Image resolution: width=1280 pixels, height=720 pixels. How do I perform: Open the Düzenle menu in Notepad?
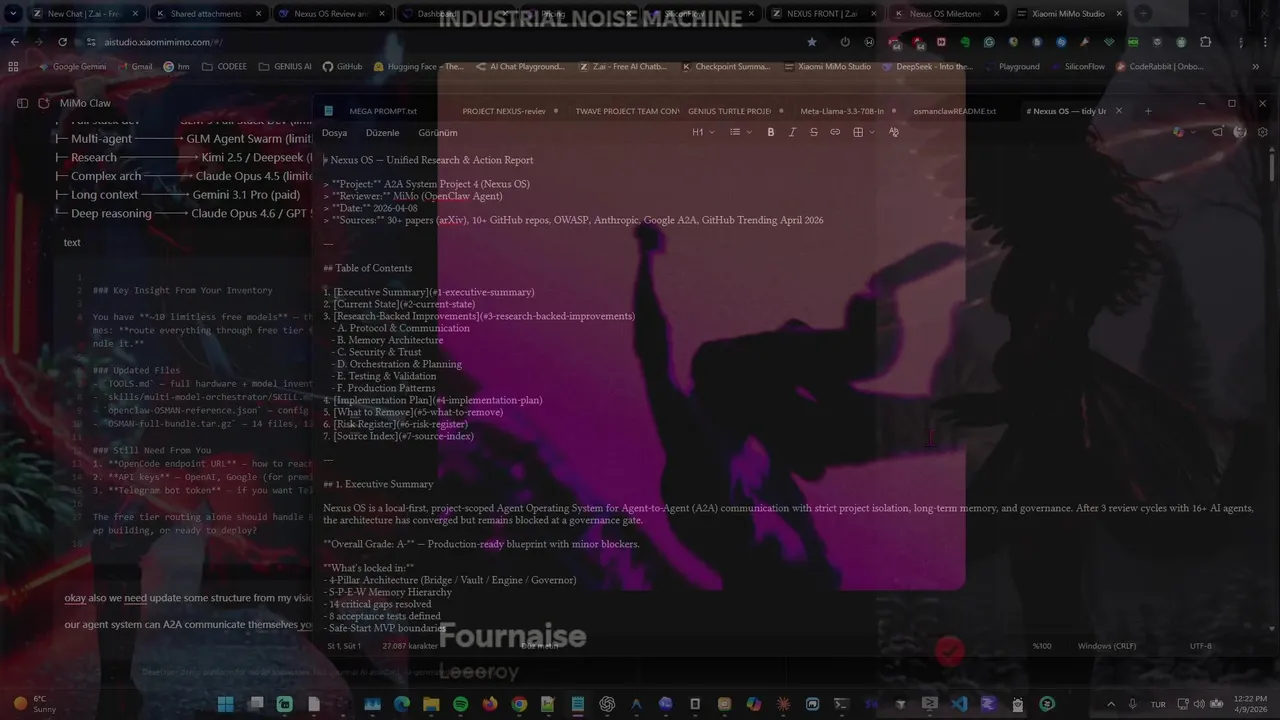[382, 132]
